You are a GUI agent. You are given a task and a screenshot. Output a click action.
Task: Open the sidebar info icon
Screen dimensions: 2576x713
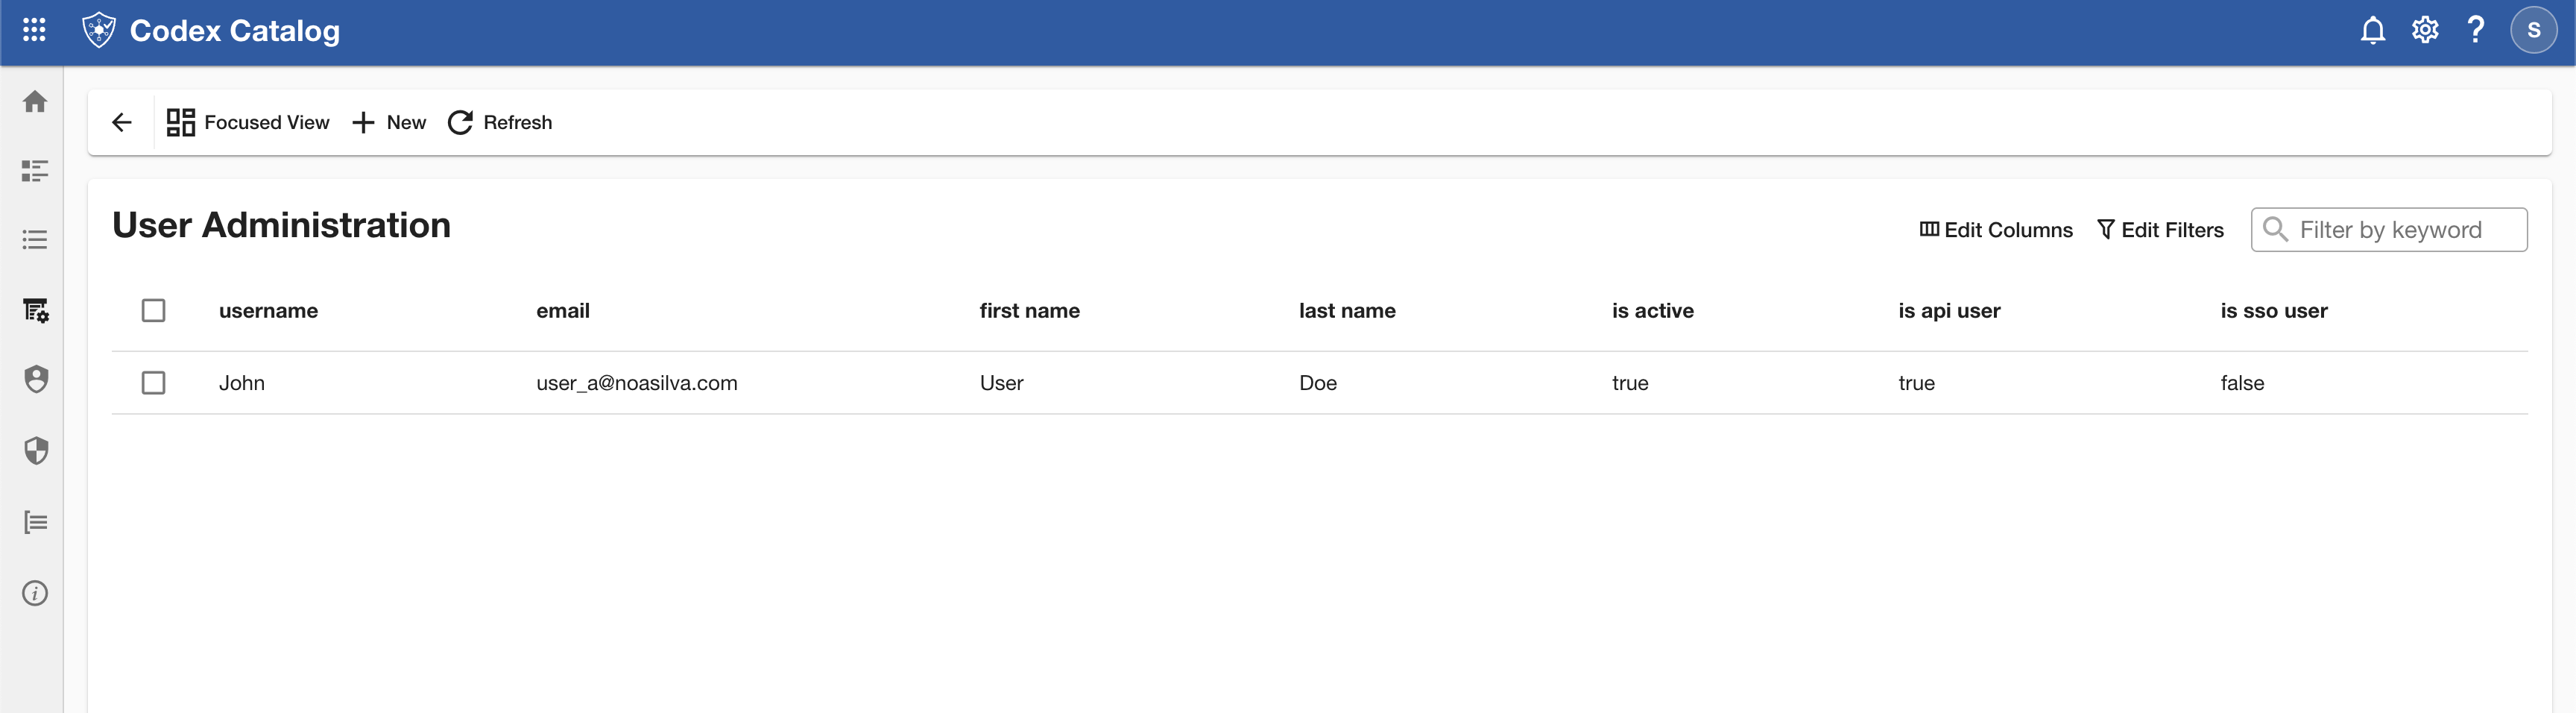click(x=35, y=594)
